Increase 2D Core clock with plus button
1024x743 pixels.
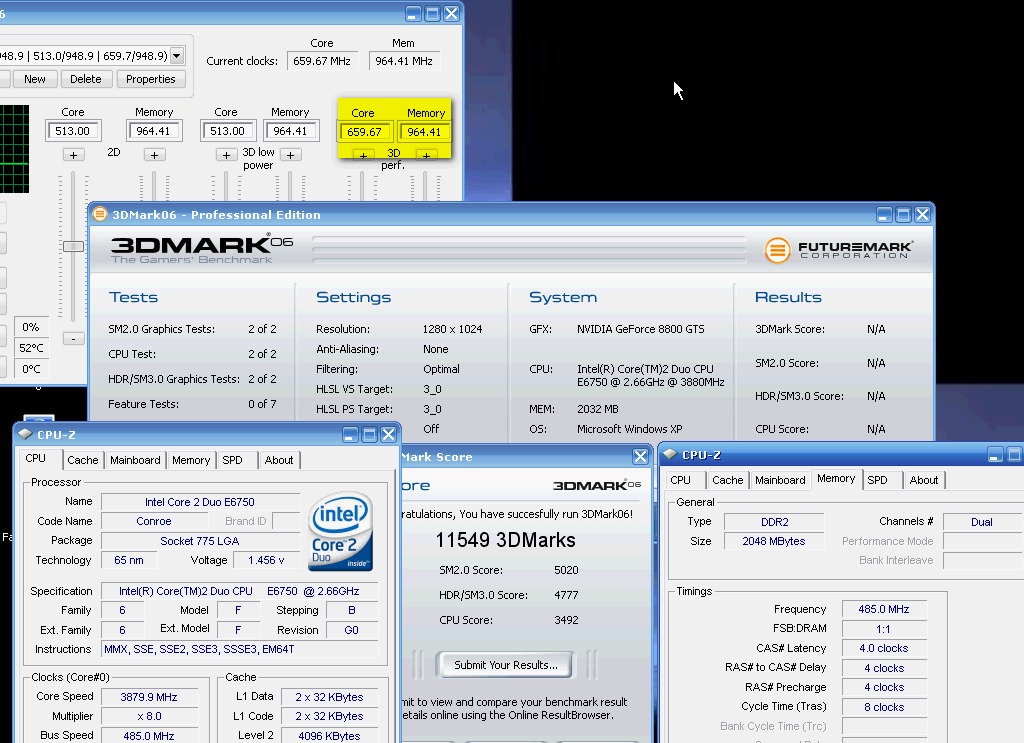(73, 155)
